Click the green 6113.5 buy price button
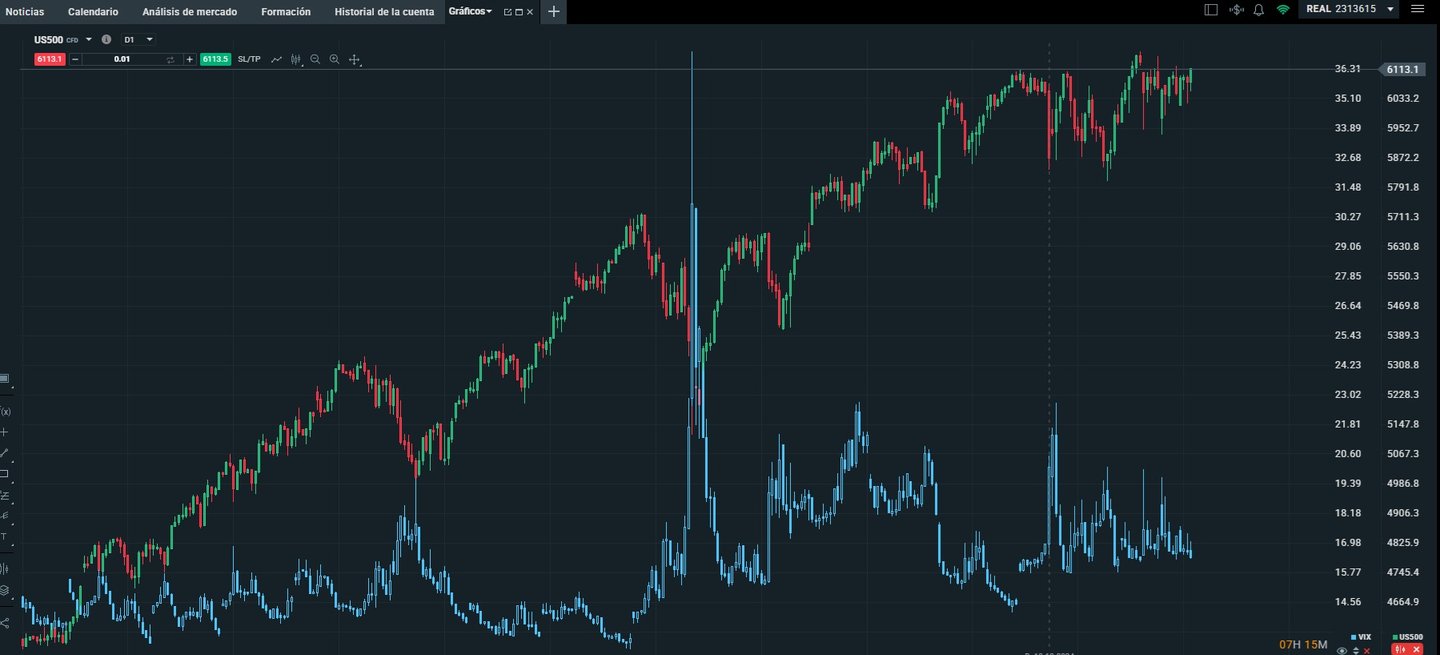The image size is (1440, 655). (215, 59)
